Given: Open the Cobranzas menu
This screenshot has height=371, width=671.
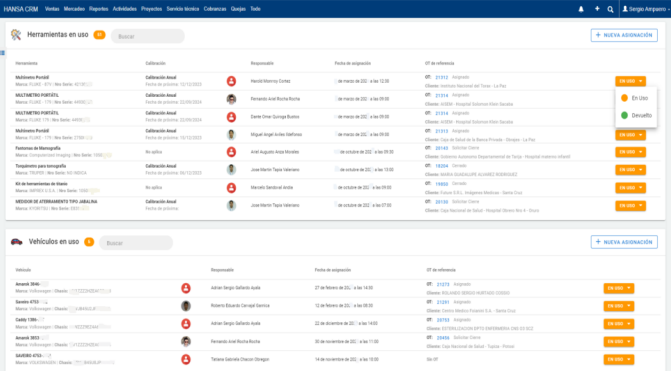Looking at the screenshot, I should tap(215, 9).
